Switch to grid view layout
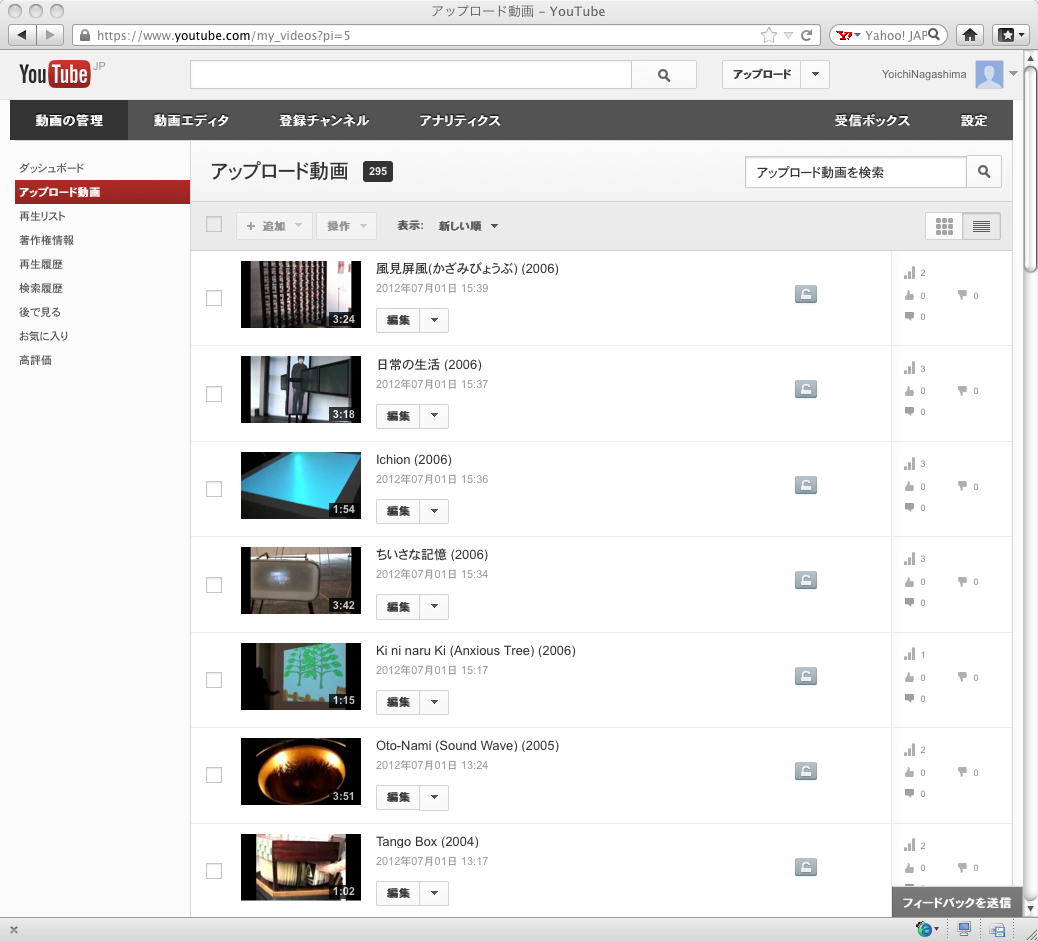 [x=944, y=226]
